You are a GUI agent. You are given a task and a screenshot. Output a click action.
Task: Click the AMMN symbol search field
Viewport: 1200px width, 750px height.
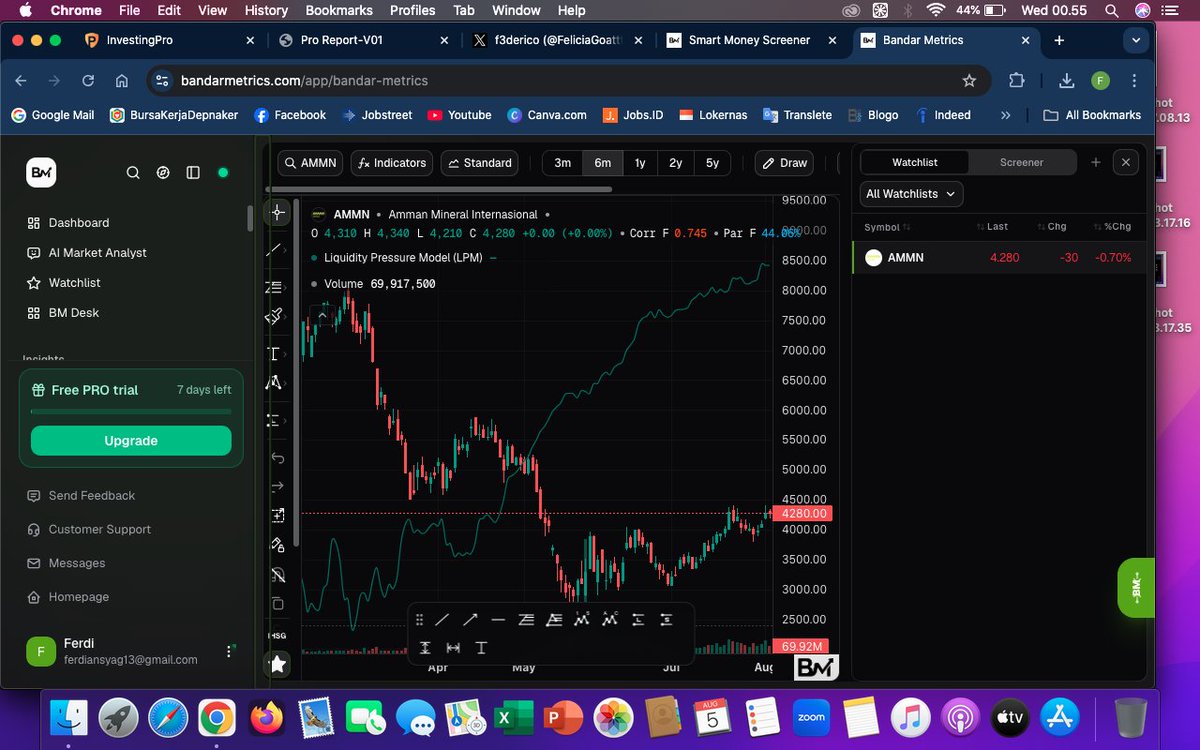[x=310, y=163]
